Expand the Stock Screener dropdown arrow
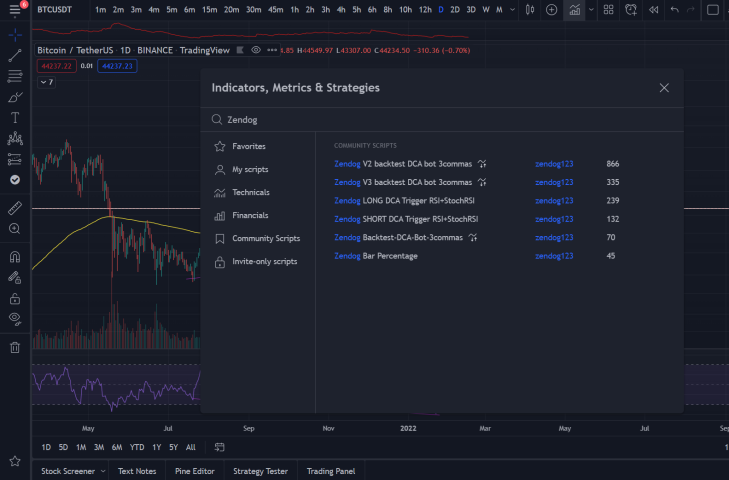This screenshot has width=729, height=480. [103, 471]
